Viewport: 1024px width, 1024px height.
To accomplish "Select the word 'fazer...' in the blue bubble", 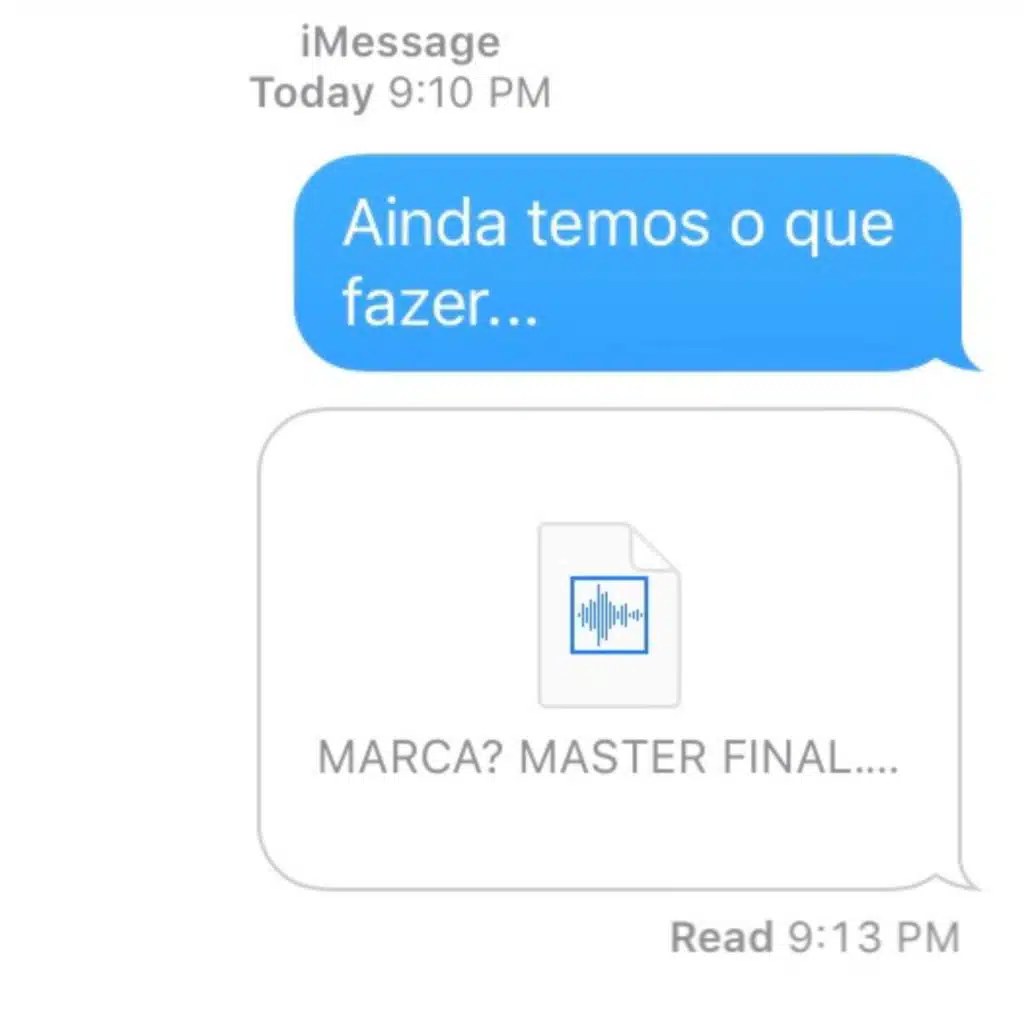I will (440, 303).
